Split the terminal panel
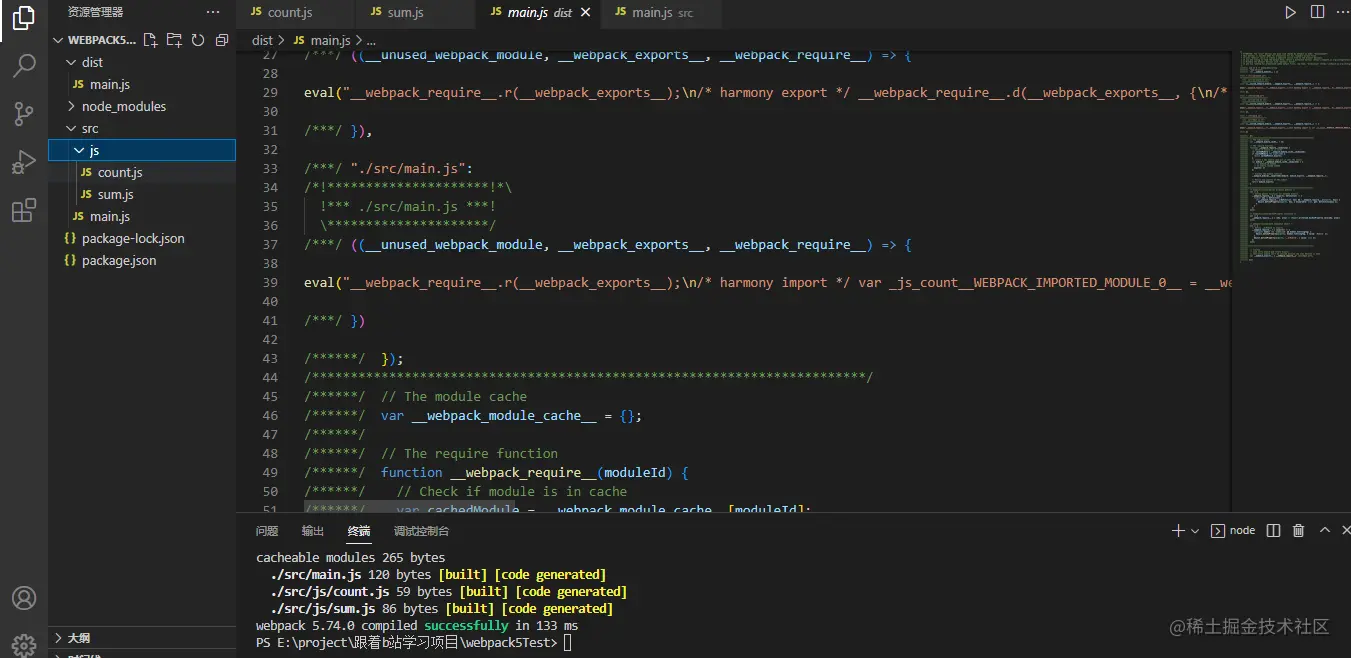 [1274, 531]
